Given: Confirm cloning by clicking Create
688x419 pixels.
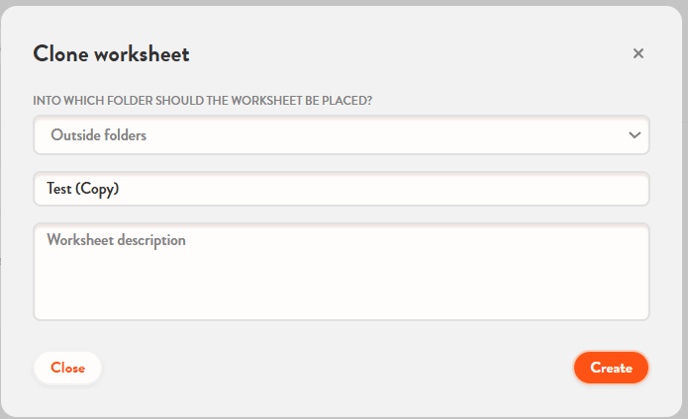Looking at the screenshot, I should click(x=611, y=368).
